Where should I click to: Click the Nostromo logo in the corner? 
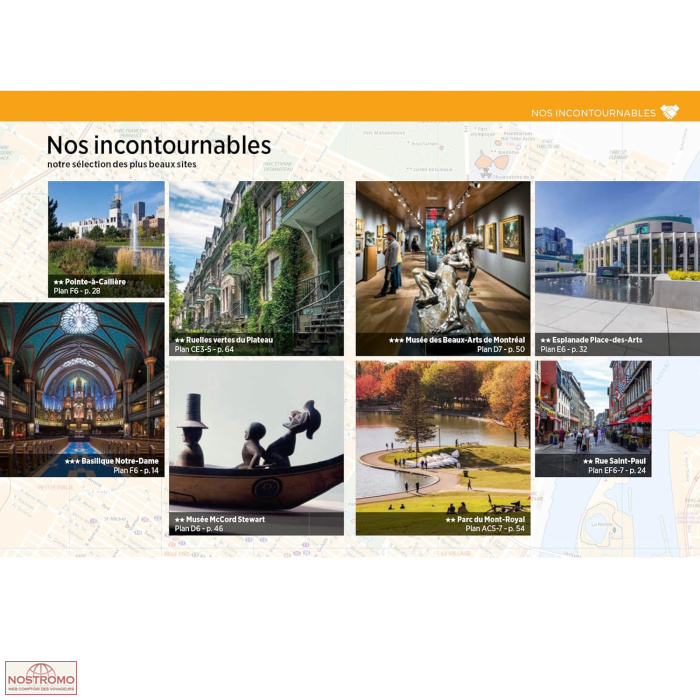click(x=41, y=678)
